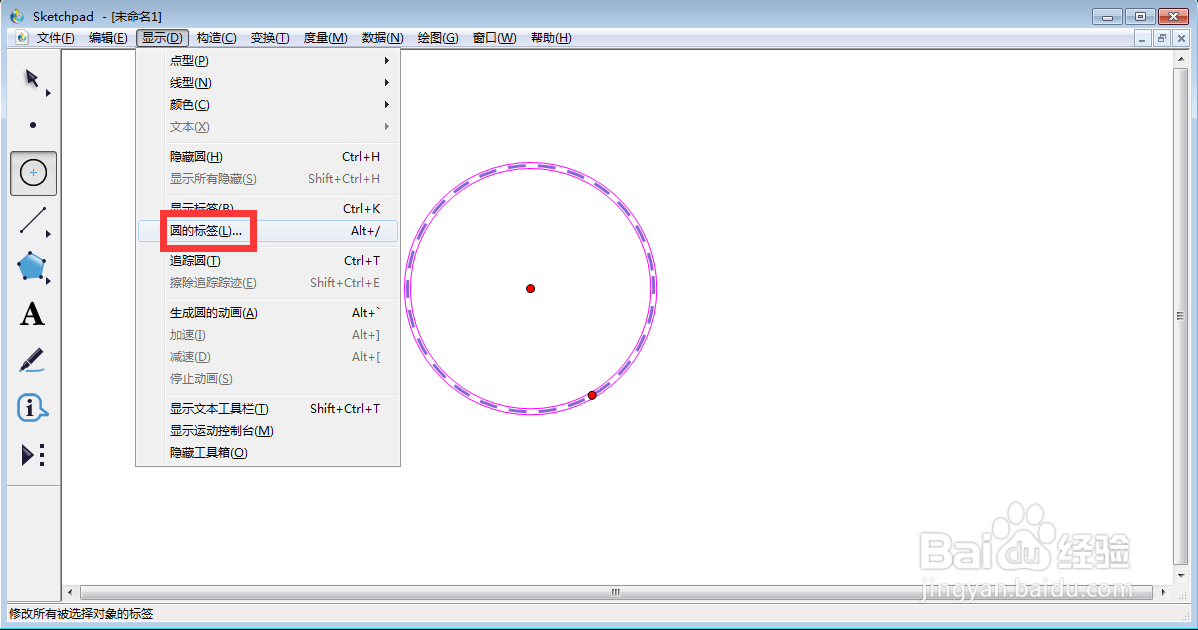Choose 生成圆的动画(A) menu entry
Screen dimensions: 1198x630
click(x=268, y=312)
